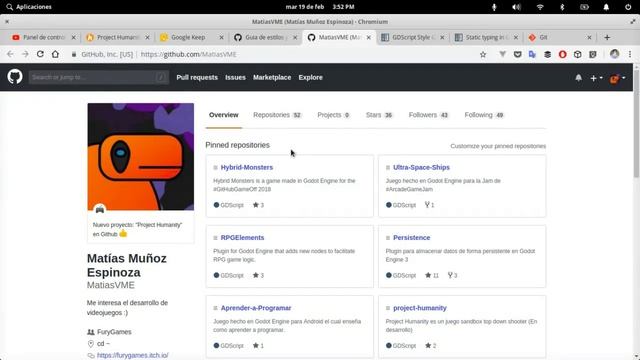
Task: Focus the GitHub search field
Action: point(99,77)
